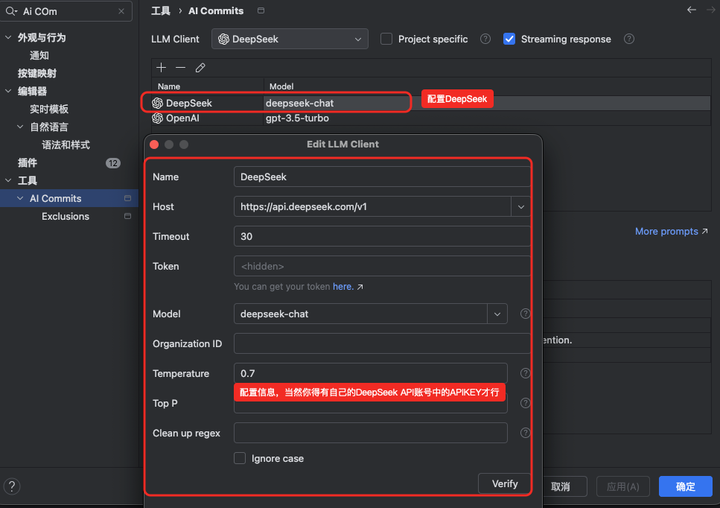
Task: Click the hidden Token input field
Action: (382, 266)
